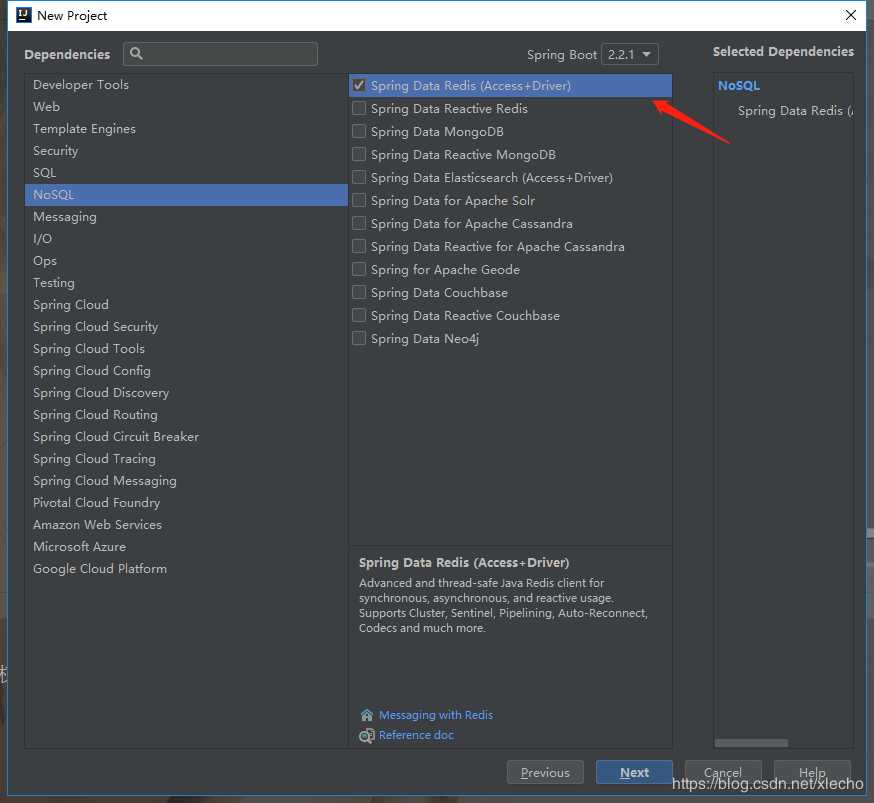
Task: Select Google Cloud Platform category
Action: 186,569
